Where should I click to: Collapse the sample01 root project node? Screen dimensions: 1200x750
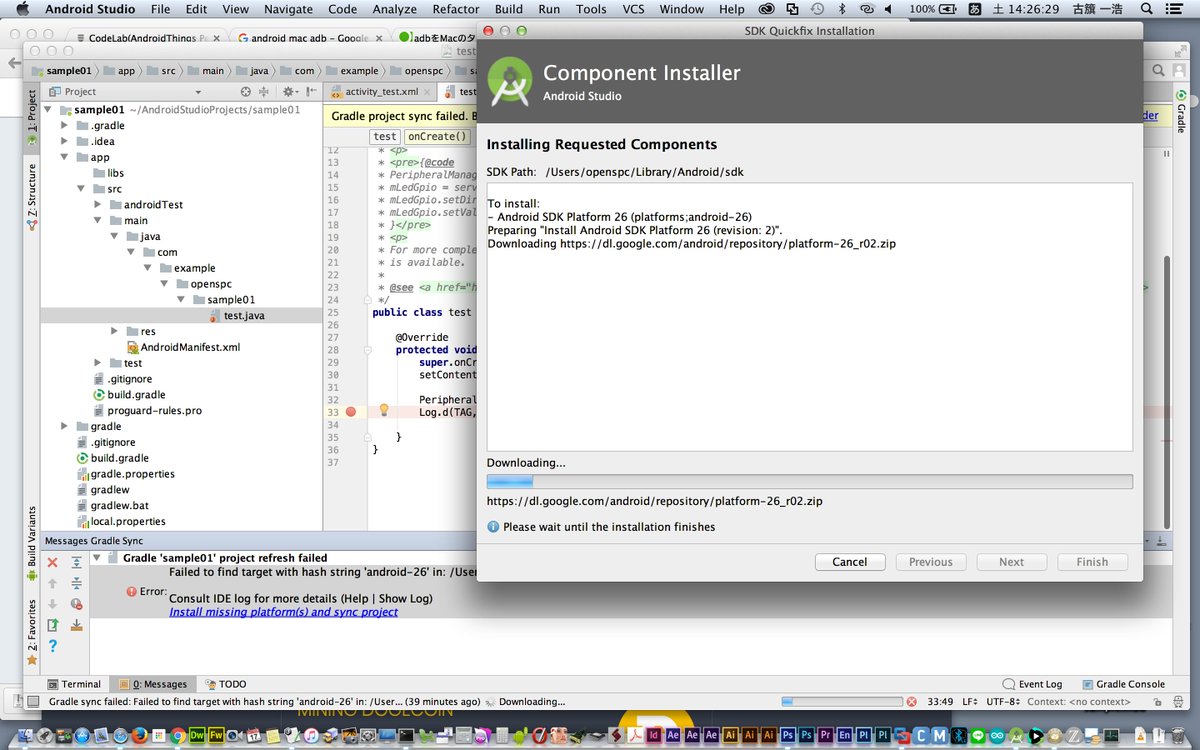(x=49, y=110)
